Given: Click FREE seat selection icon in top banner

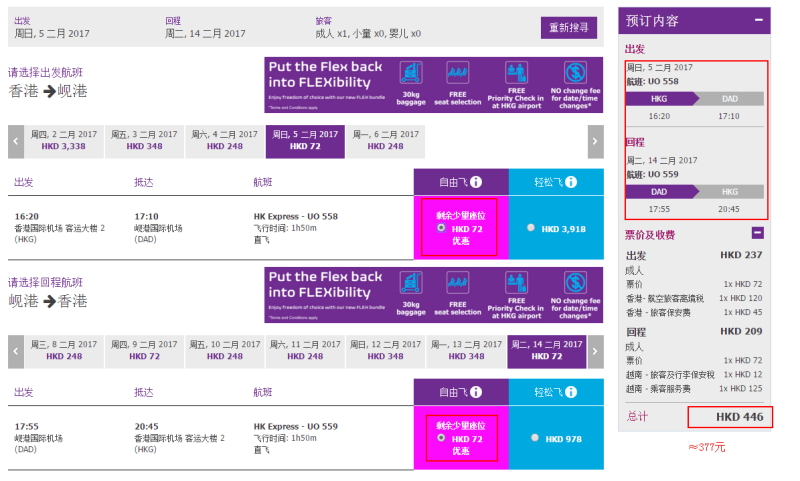Looking at the screenshot, I should (457, 72).
